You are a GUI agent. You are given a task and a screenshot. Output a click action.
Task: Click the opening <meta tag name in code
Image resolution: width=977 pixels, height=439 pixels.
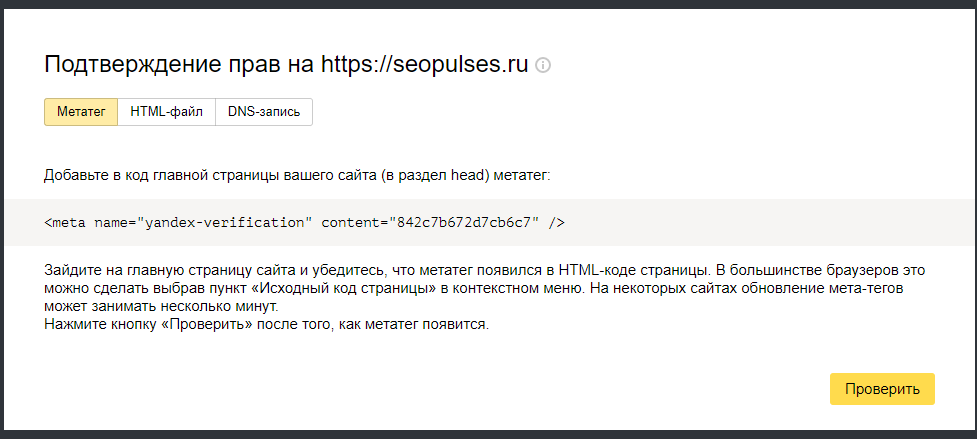coord(67,223)
